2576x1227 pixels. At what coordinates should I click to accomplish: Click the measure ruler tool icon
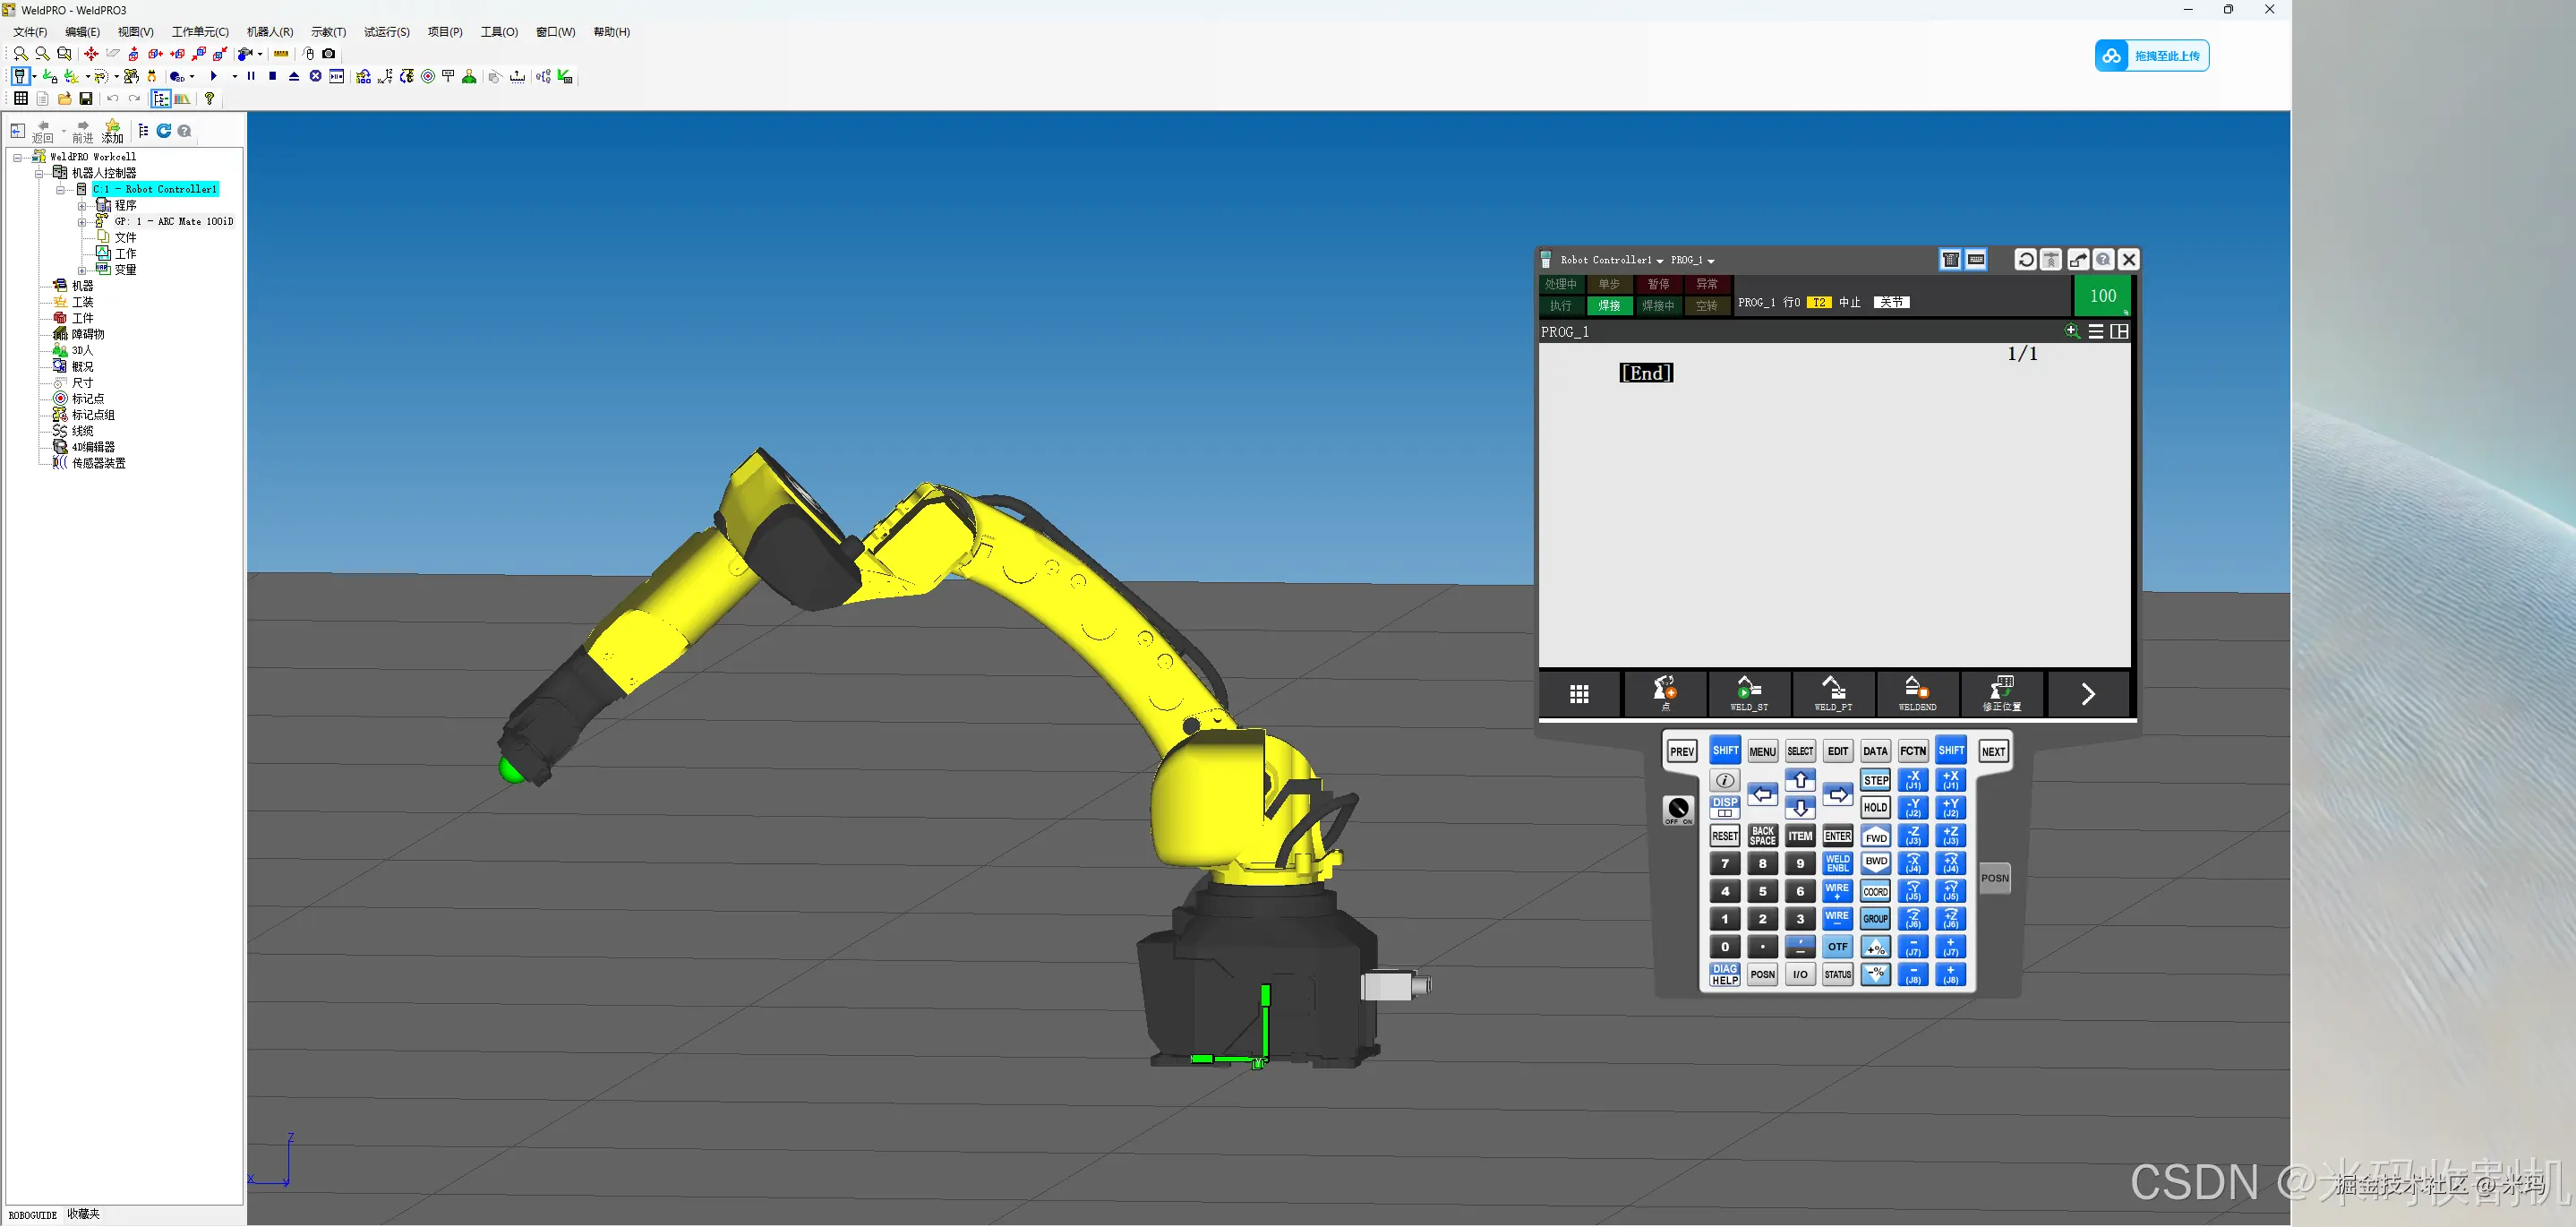point(281,54)
